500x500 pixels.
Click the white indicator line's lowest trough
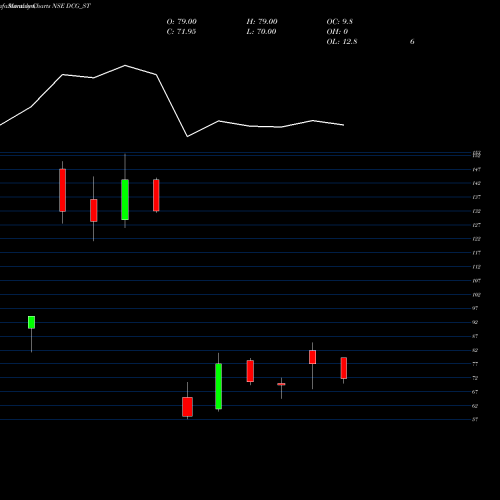[x=187, y=136]
